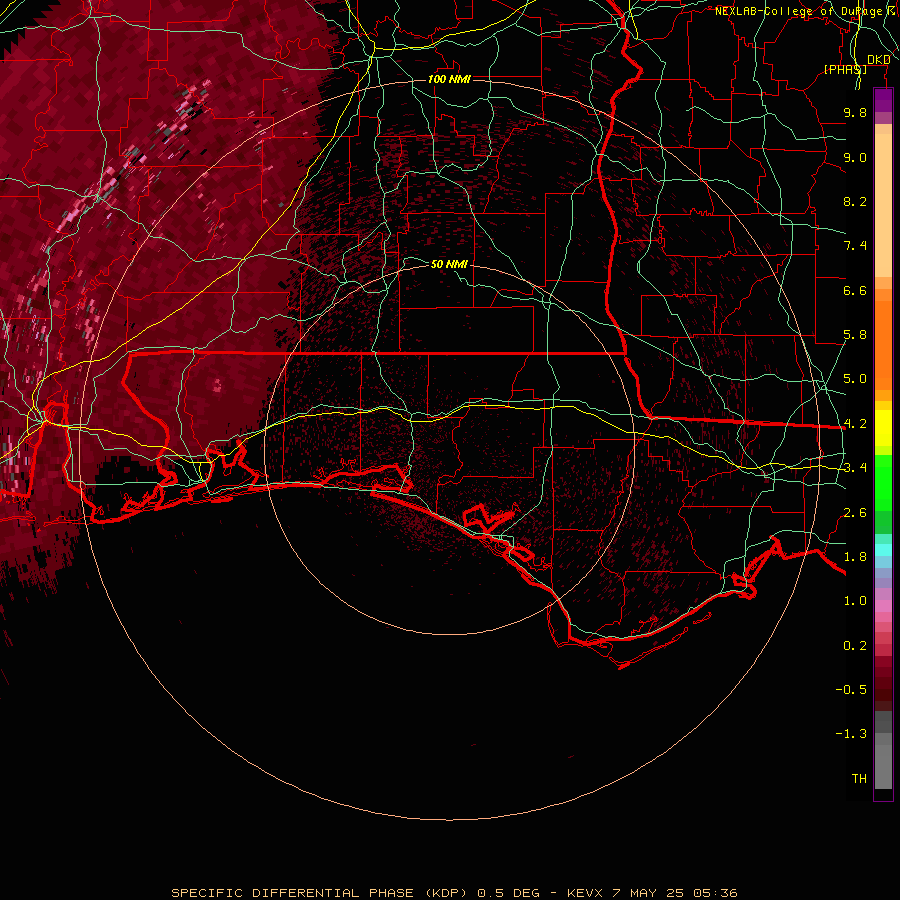Screen dimensions: 900x900
Task: Click the KEVX 7 MAY 25 05:36 timestamp
Action: 652,893
